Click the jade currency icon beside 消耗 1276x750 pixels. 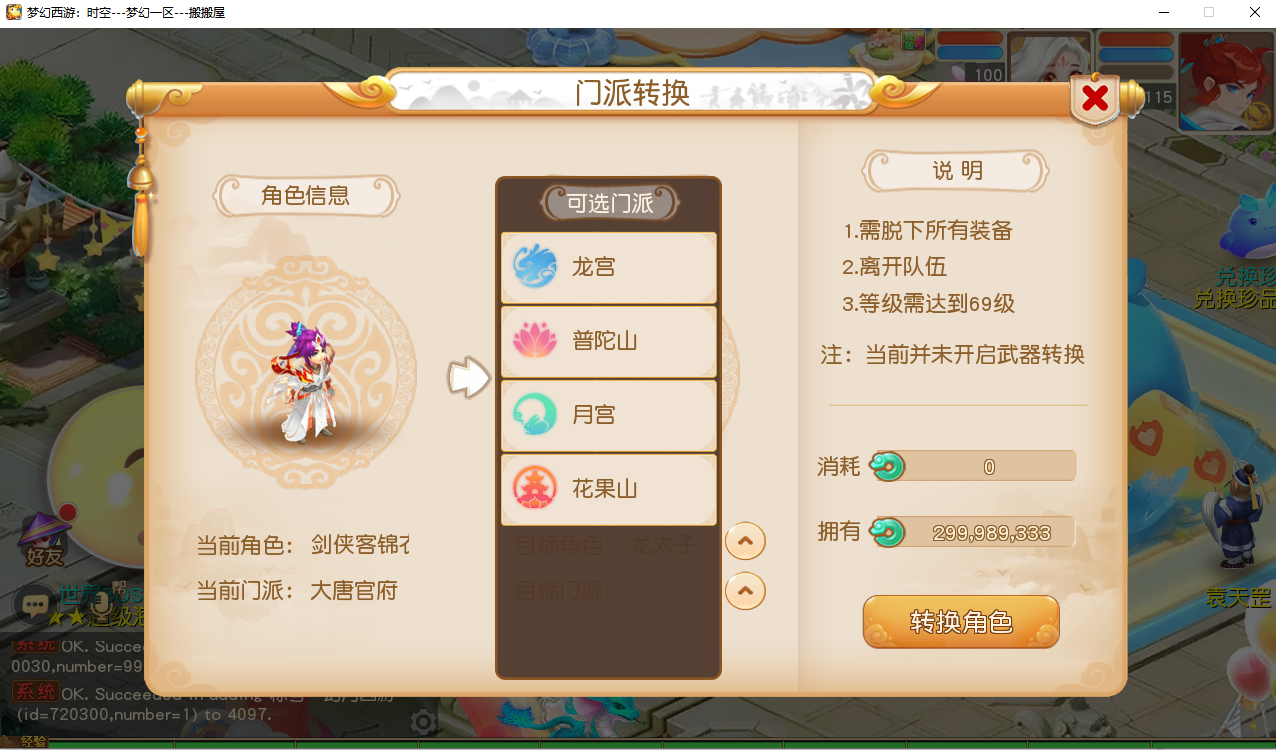click(x=887, y=466)
